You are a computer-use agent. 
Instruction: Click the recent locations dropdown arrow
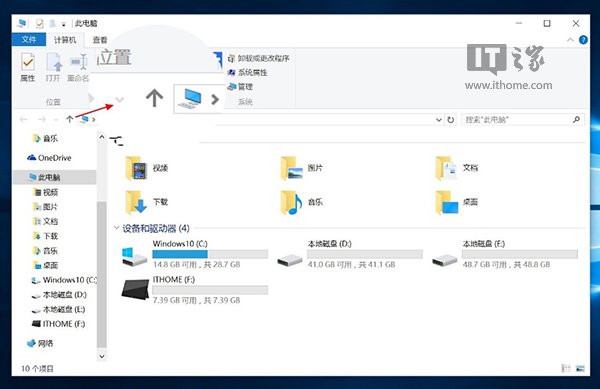56,120
